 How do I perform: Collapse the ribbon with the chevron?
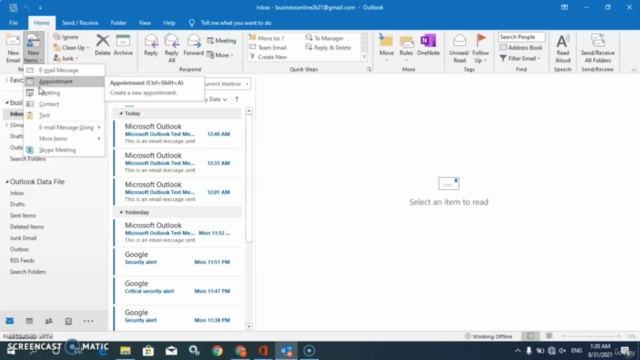[633, 70]
